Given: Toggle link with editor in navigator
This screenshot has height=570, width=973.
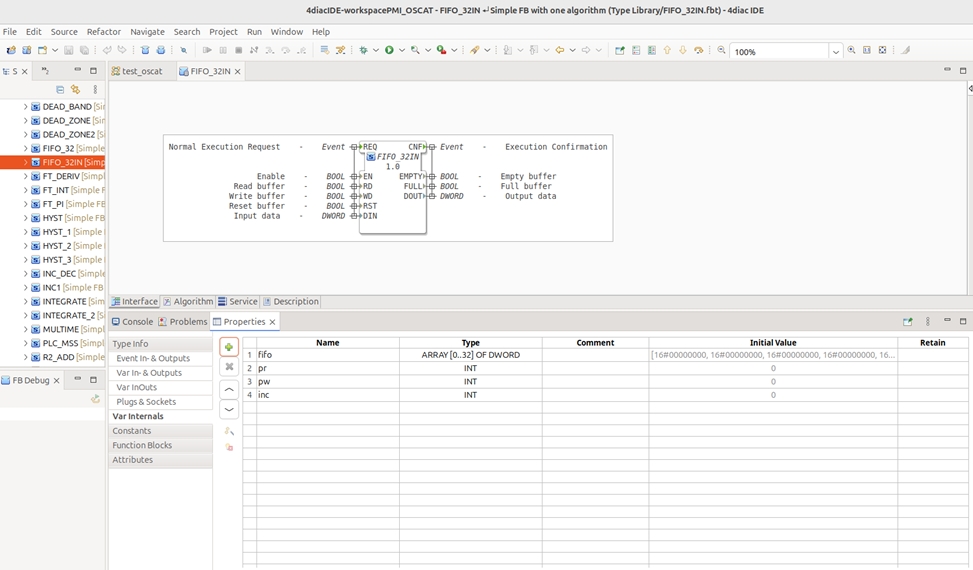Looking at the screenshot, I should coord(76,89).
